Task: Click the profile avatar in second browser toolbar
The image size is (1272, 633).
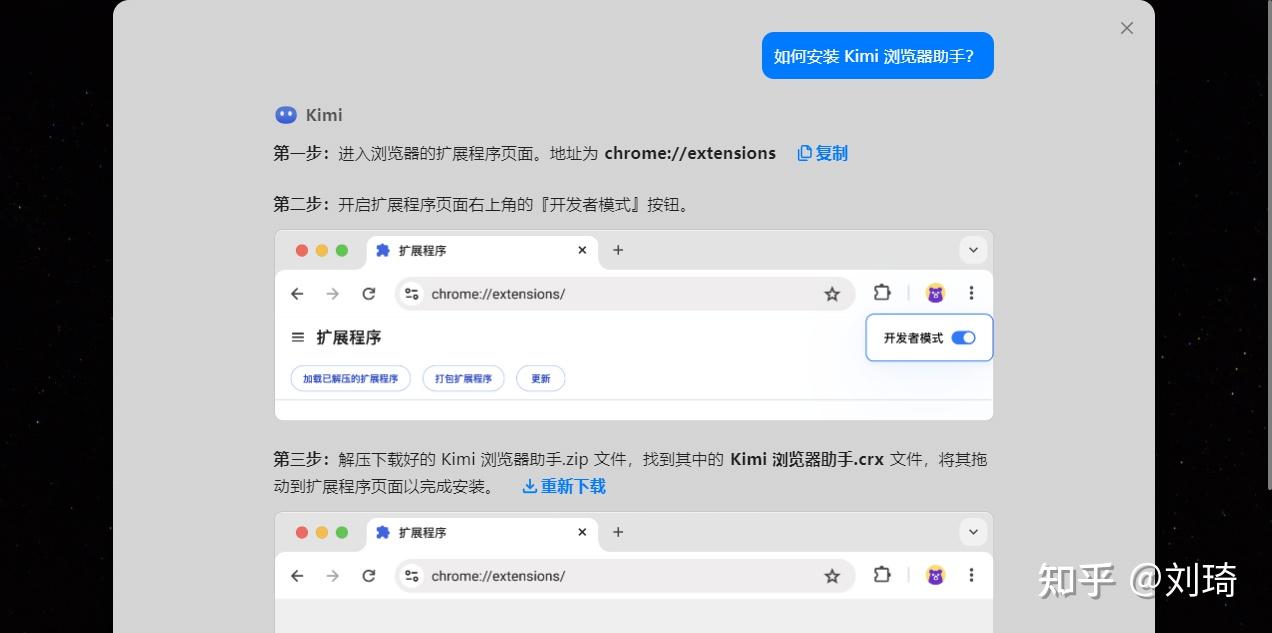Action: click(936, 575)
